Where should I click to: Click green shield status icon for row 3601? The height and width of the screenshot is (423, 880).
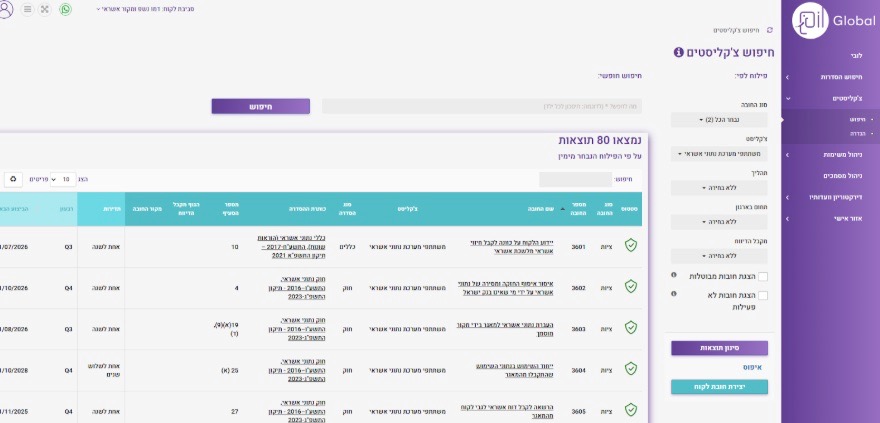(x=630, y=245)
